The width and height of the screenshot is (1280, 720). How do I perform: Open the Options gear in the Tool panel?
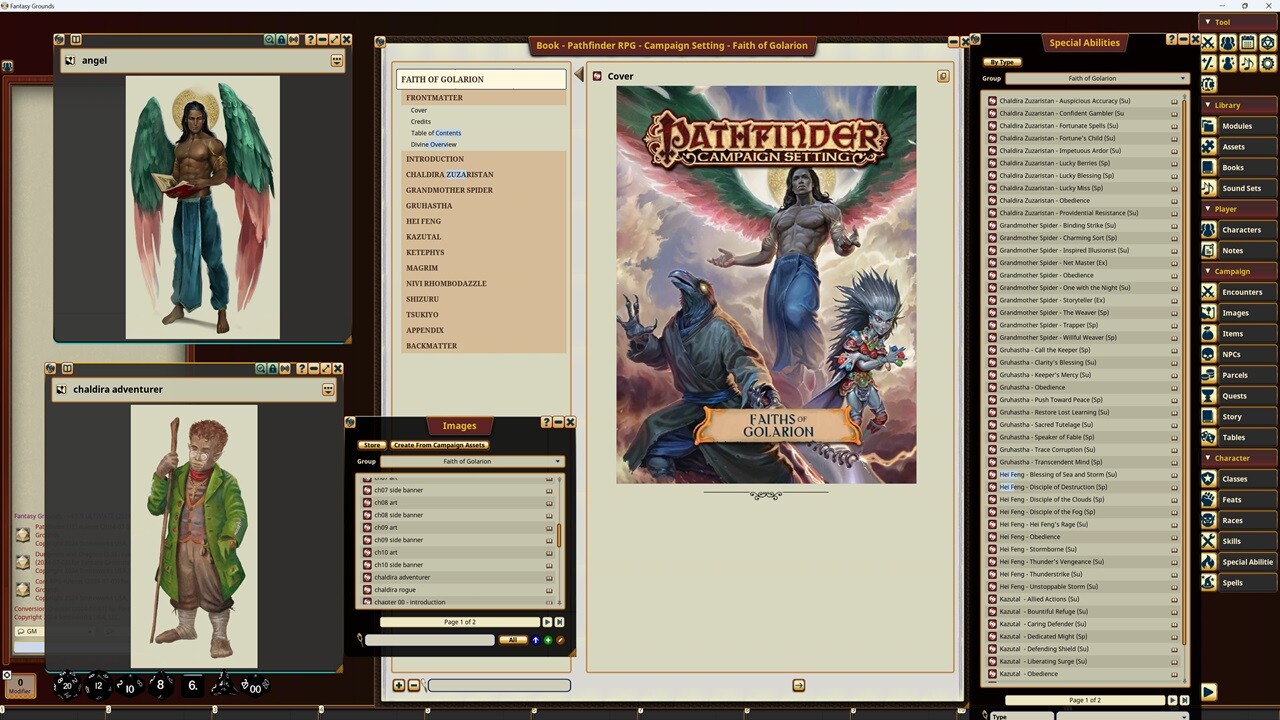(x=1268, y=63)
